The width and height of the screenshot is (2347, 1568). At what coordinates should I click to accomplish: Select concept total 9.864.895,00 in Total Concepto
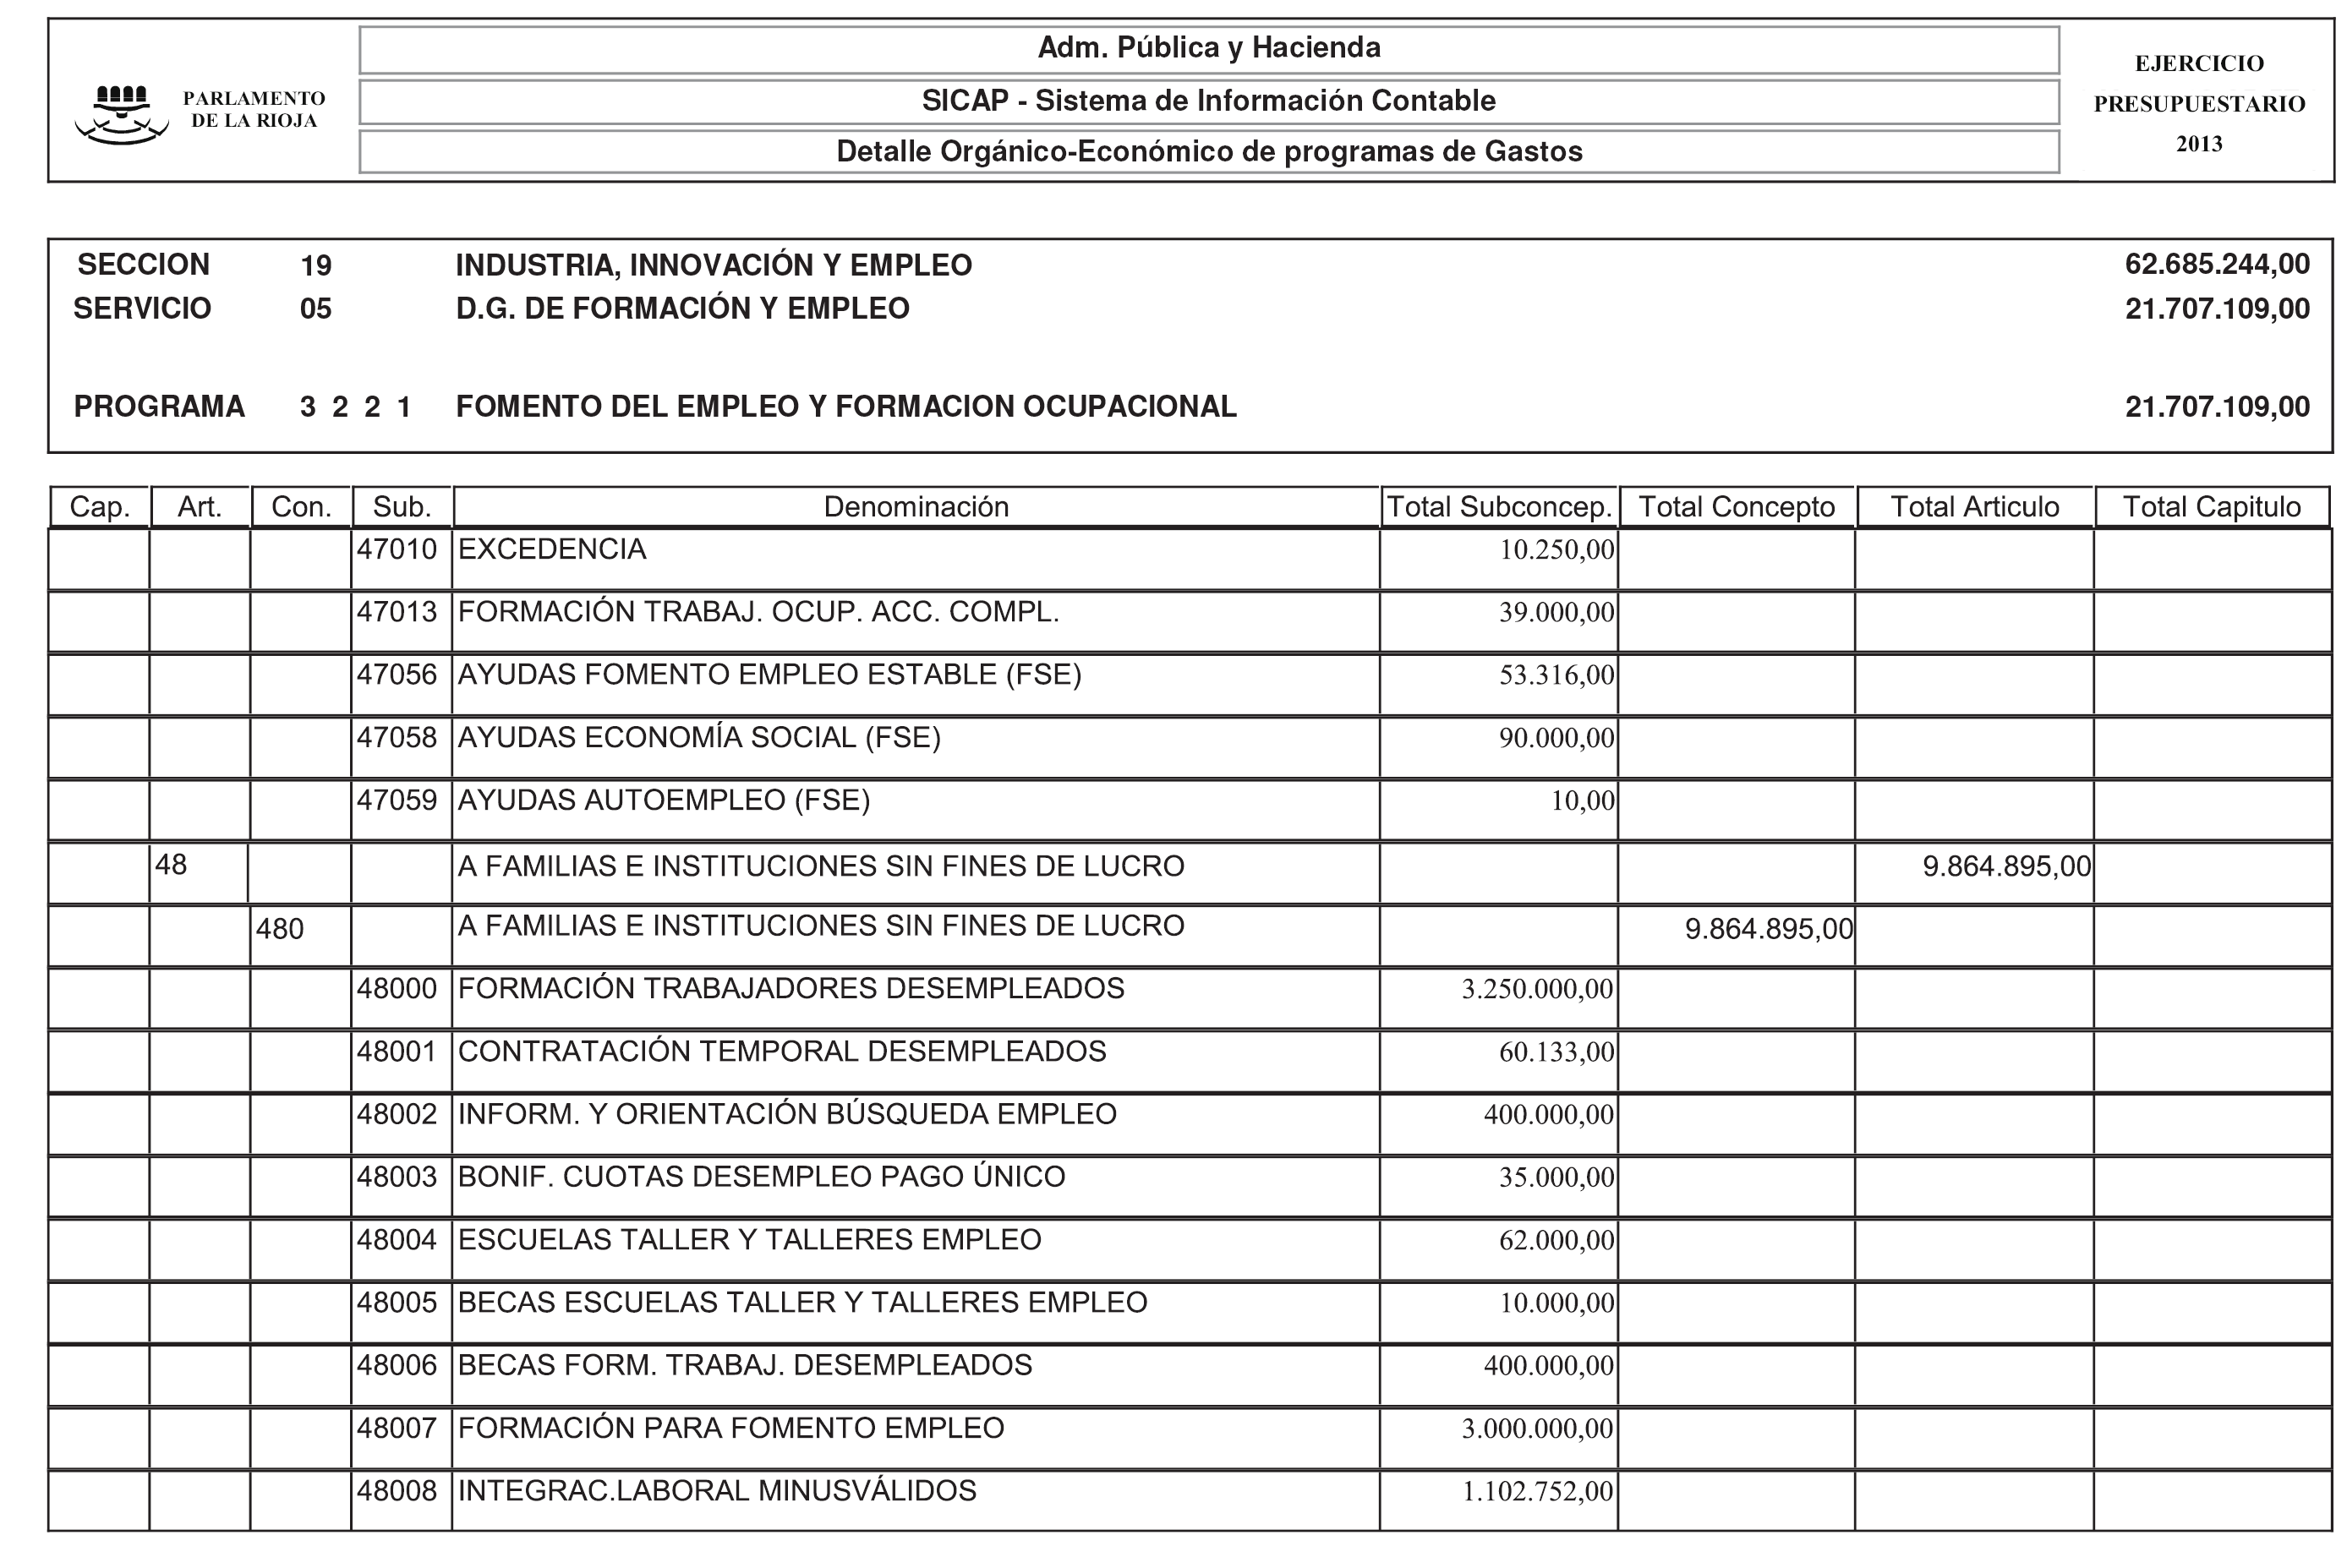(1768, 930)
